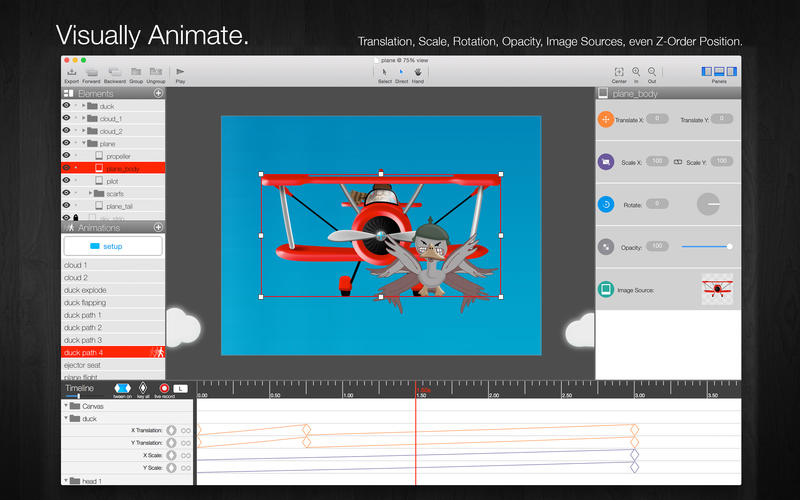Toggle the bottom panel in Panels
The image size is (800, 500).
coord(719,71)
